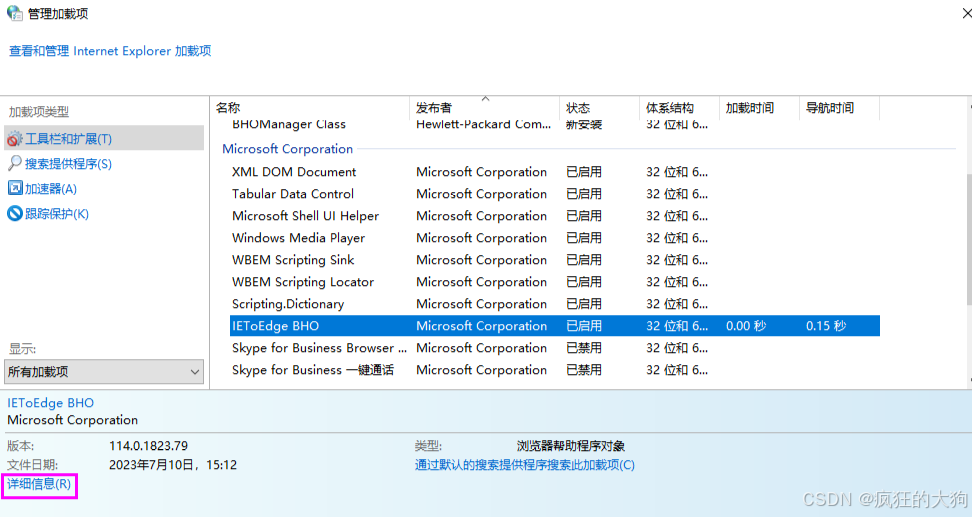Click 查看和管理 Internet Explorer 加载项 heading
The height and width of the screenshot is (517, 972).
point(110,51)
